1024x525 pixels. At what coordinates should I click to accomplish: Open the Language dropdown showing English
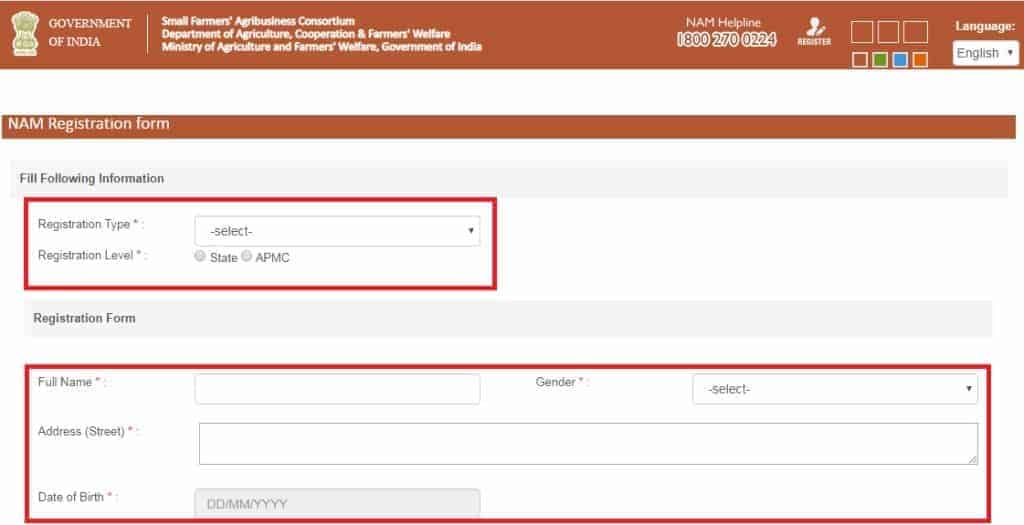[985, 53]
